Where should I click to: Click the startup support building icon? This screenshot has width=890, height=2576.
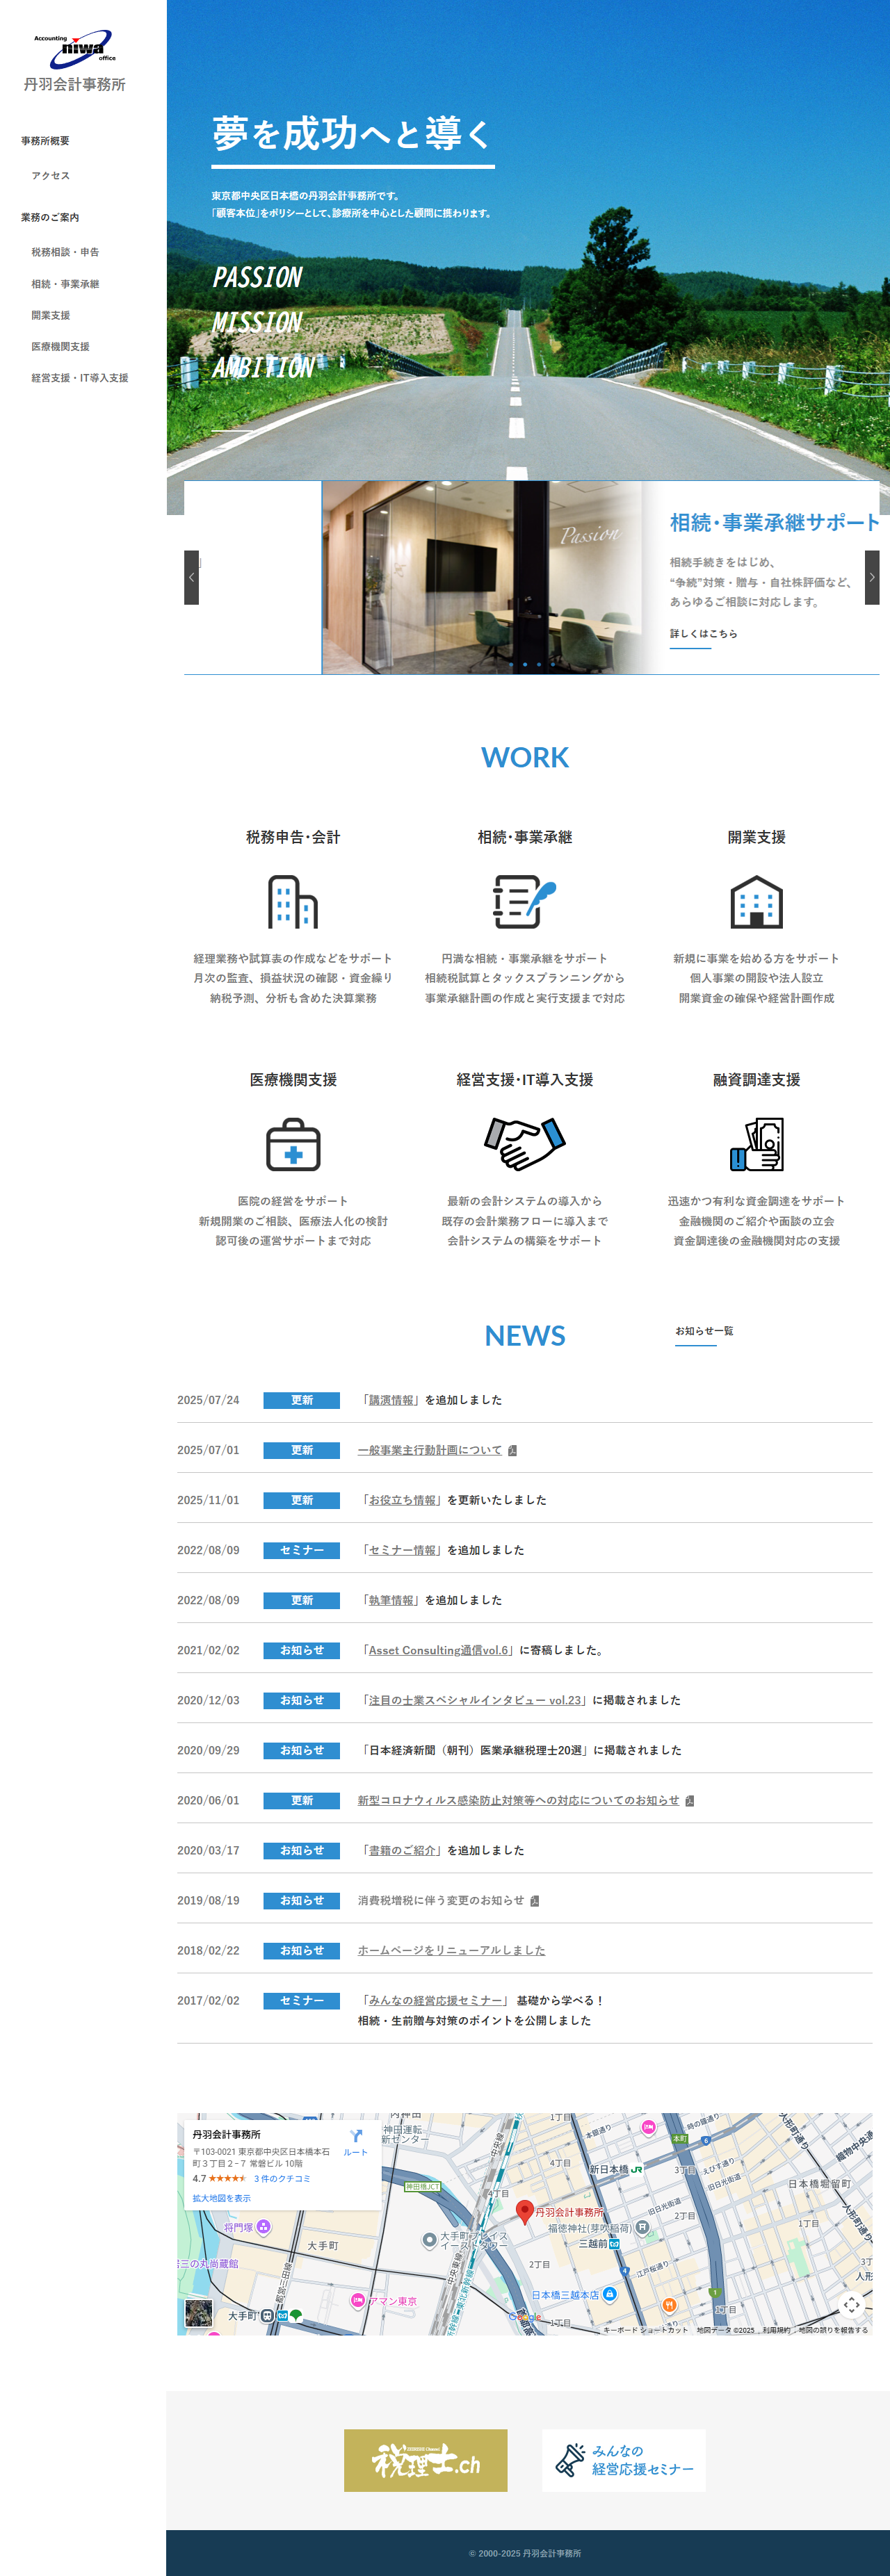(x=756, y=902)
